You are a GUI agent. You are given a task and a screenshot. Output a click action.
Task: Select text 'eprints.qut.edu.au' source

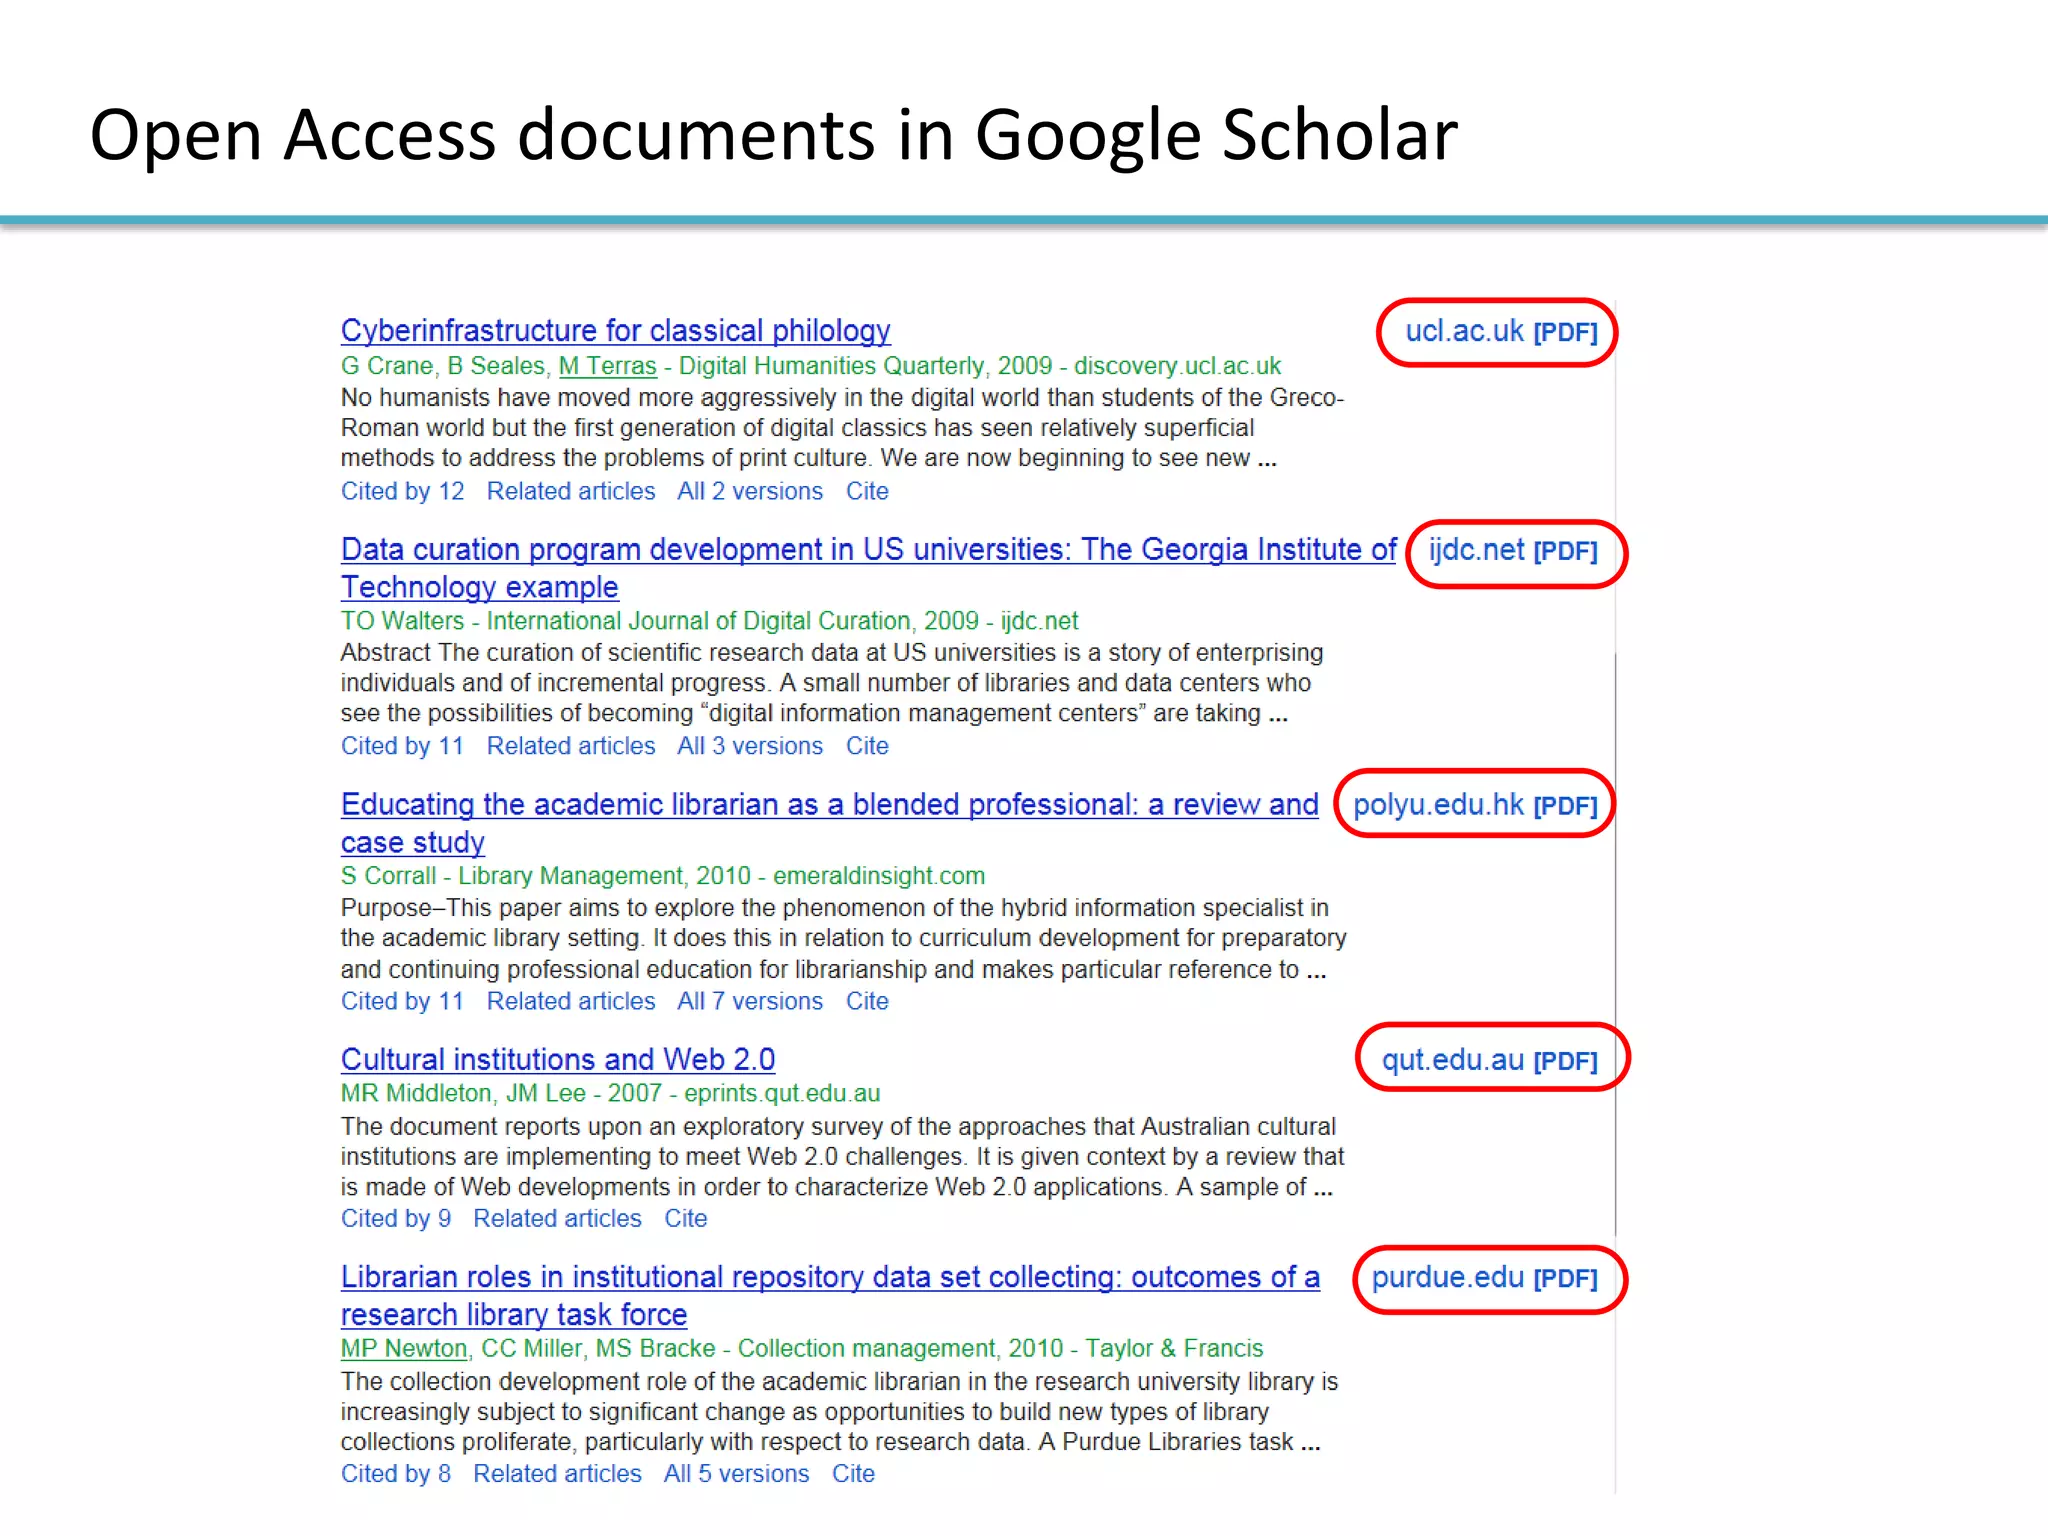782,1094
